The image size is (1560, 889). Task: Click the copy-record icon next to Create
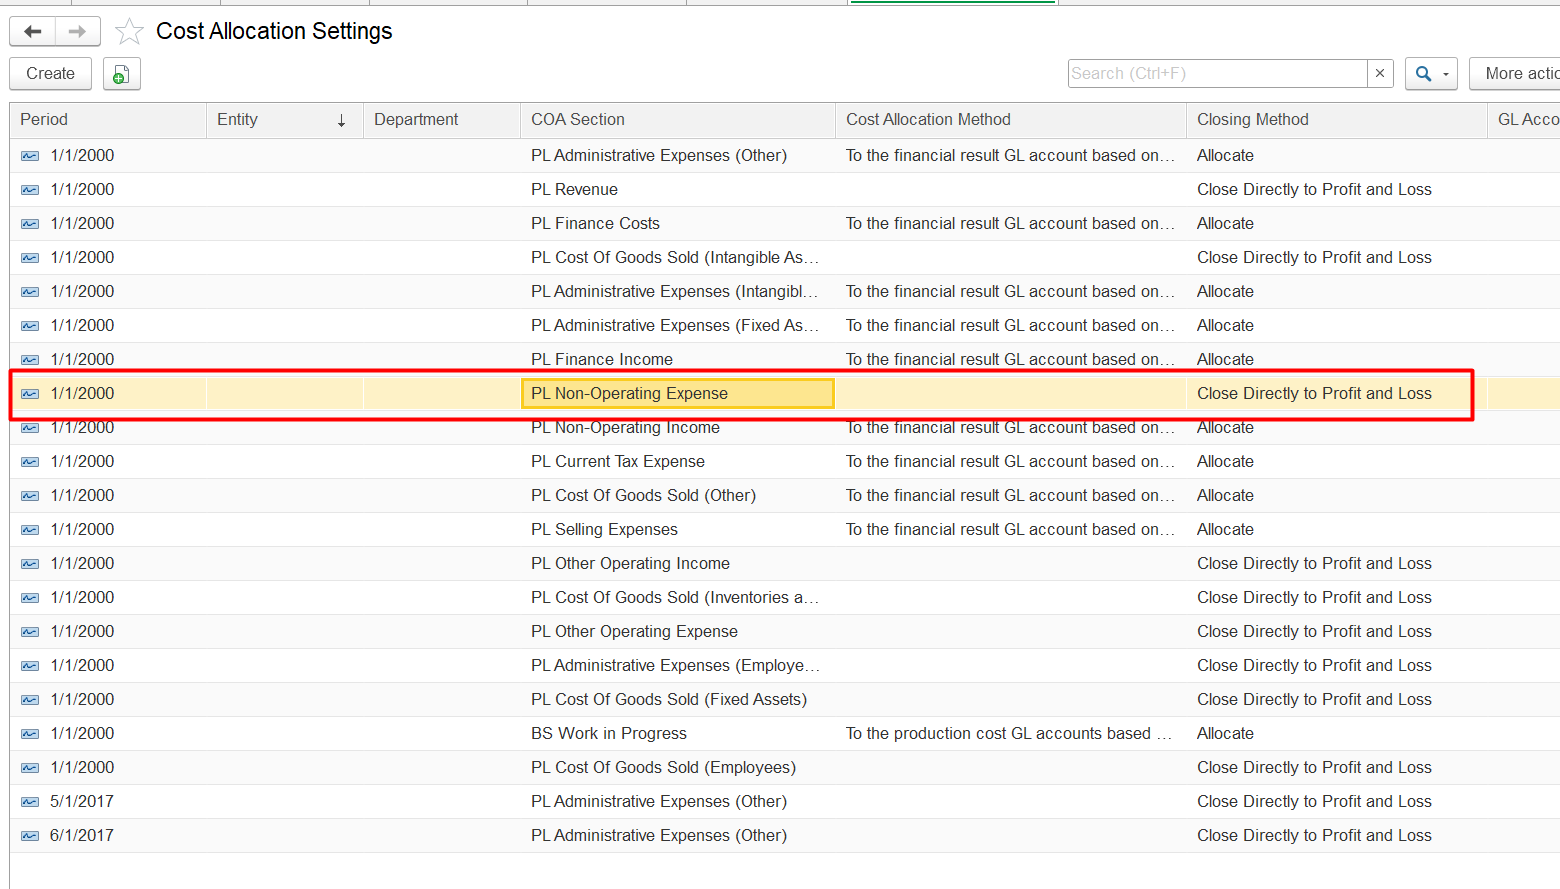point(121,74)
